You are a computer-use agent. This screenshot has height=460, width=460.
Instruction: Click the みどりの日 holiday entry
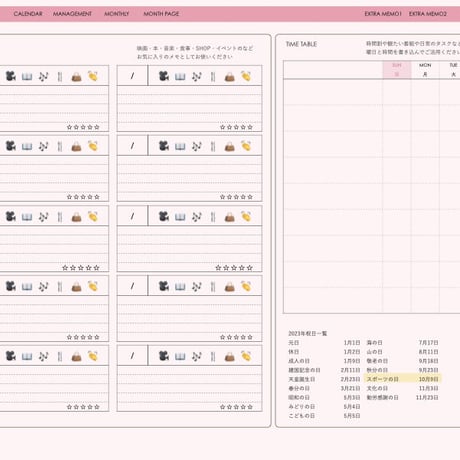(302, 407)
